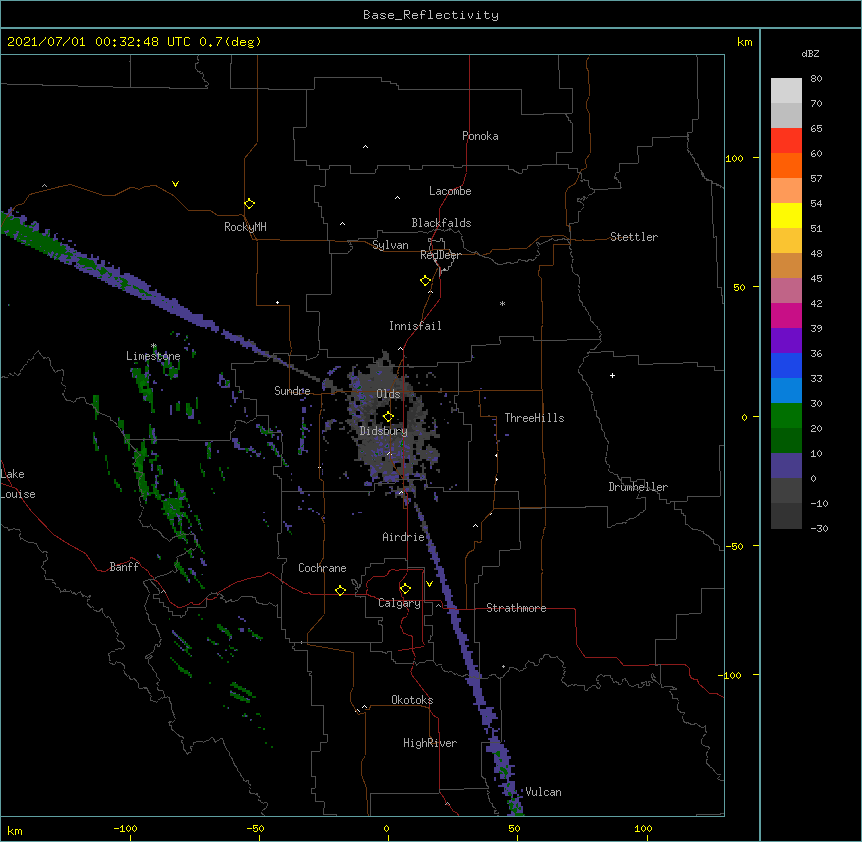Click the white asterisk marker east of Innisfail
Screen dimensions: 862x842
pyautogui.click(x=502, y=304)
